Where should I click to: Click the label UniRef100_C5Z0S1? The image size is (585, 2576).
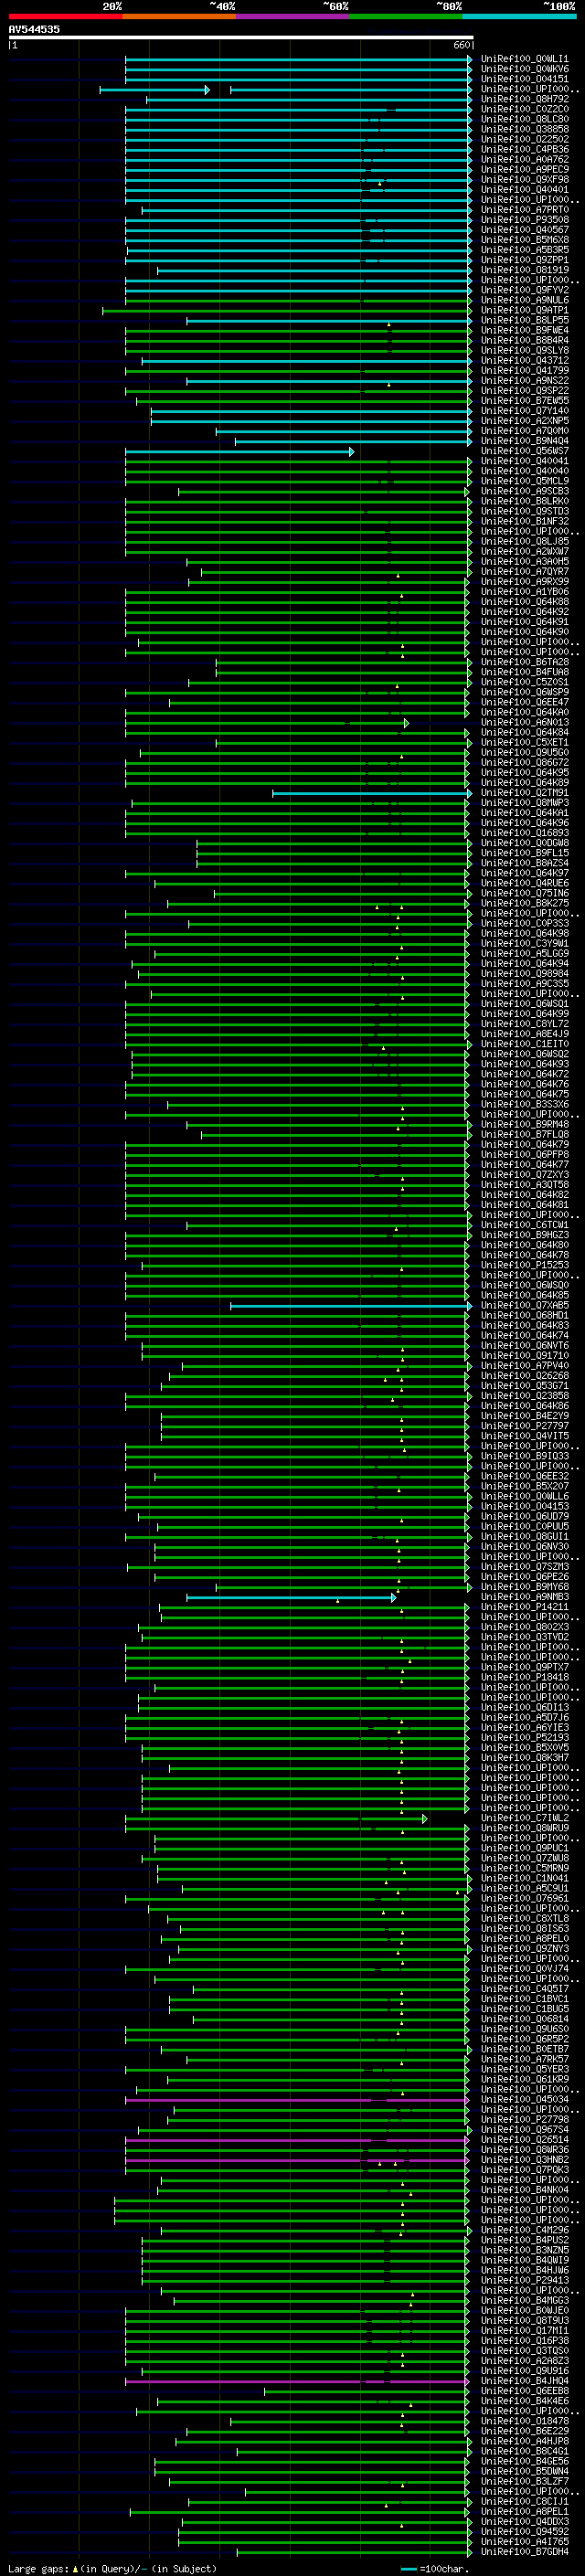point(524,682)
